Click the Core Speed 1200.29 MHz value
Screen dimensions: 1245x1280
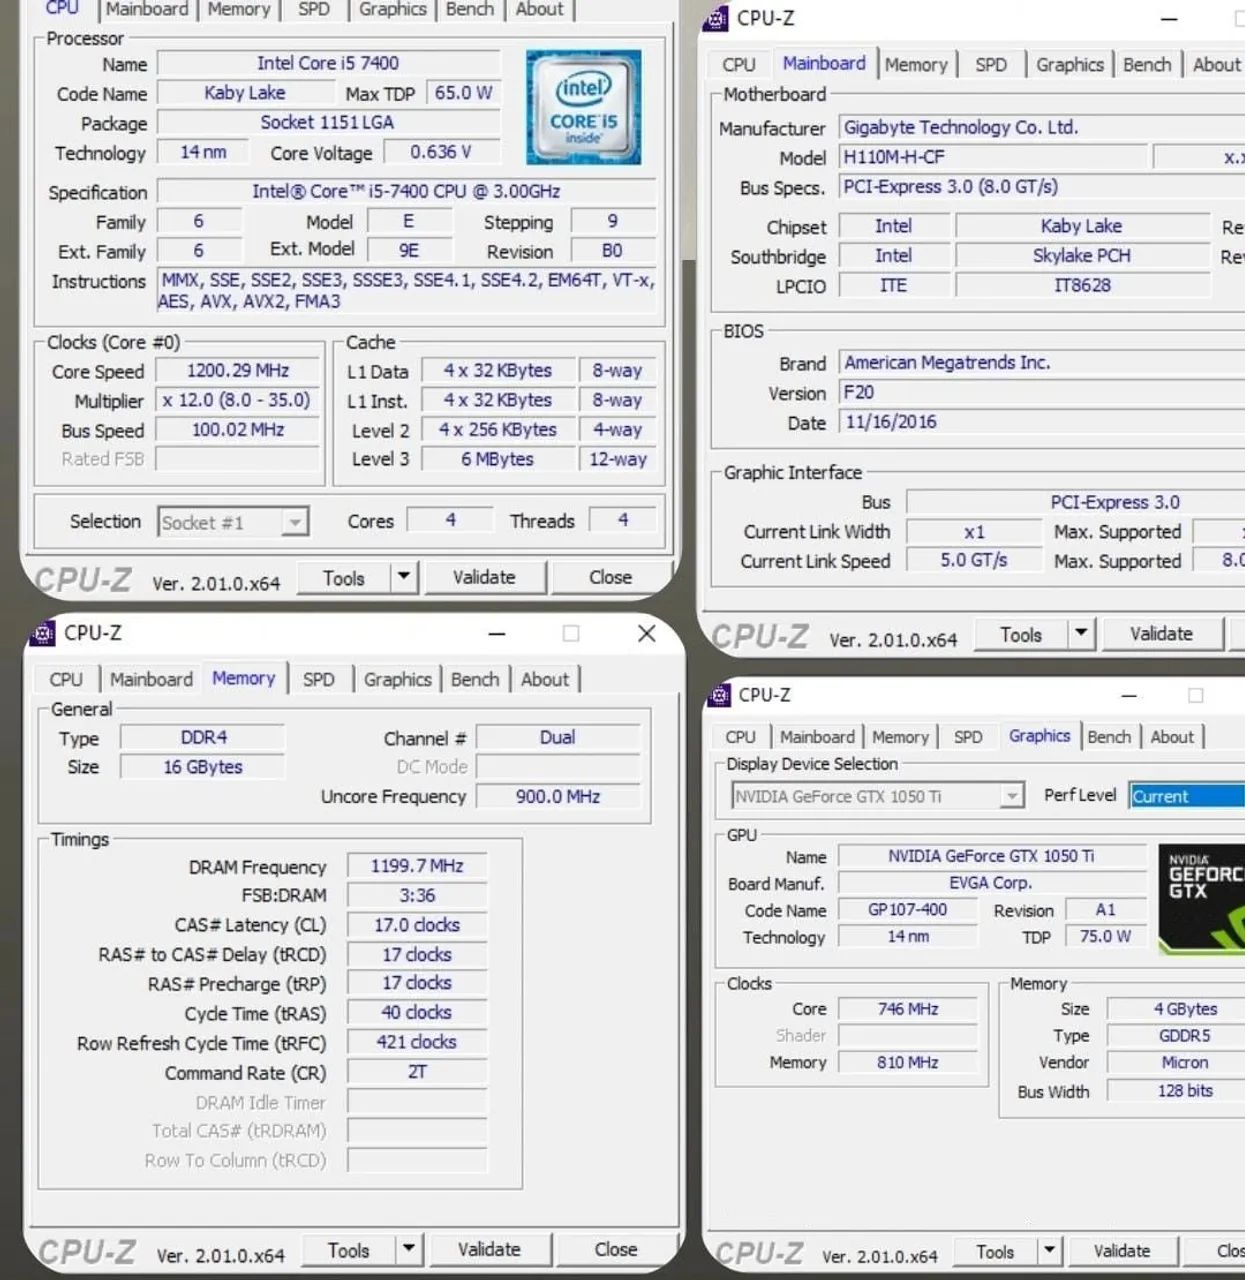[x=238, y=371]
